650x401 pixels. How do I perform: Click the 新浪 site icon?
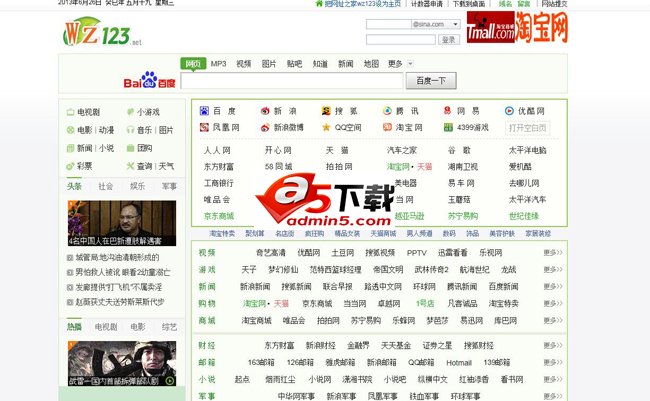point(265,111)
